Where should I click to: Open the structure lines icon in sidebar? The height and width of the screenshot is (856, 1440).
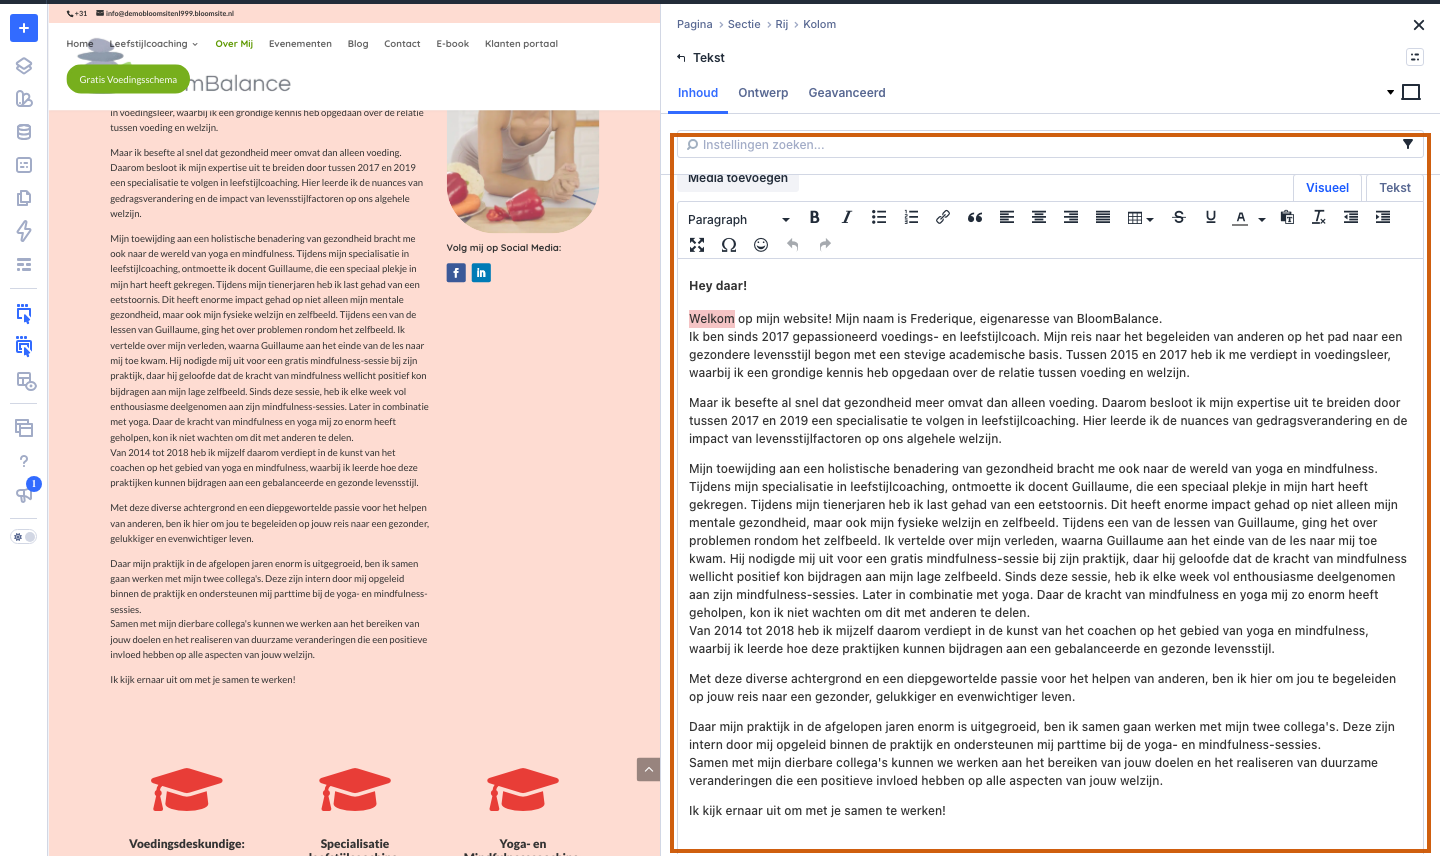(x=24, y=264)
